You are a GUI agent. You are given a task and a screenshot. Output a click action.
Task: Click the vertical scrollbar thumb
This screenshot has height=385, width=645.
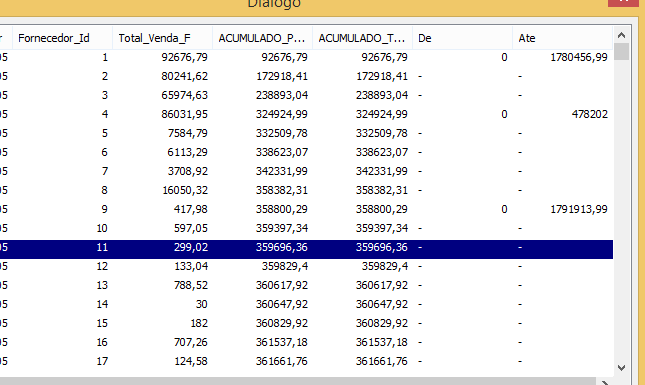[622, 52]
